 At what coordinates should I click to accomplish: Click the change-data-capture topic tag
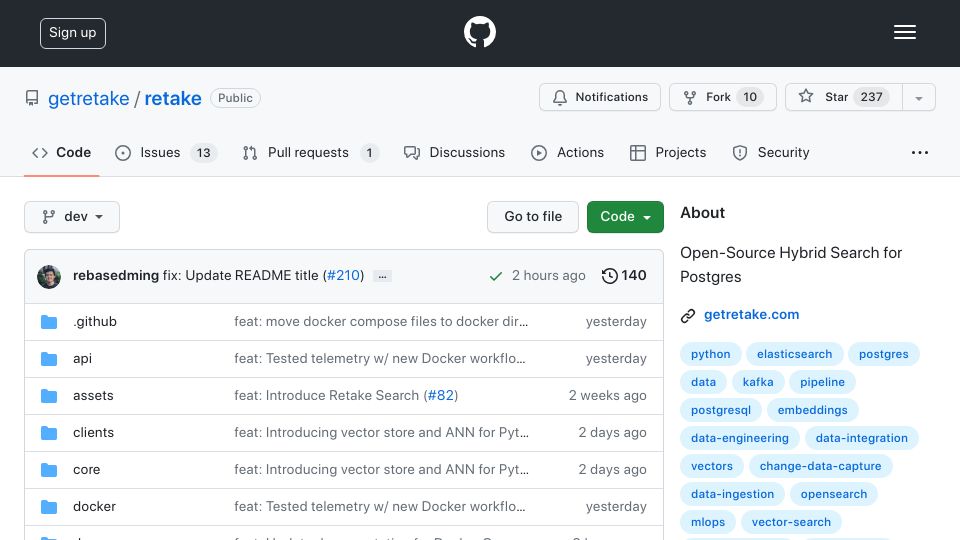820,467
